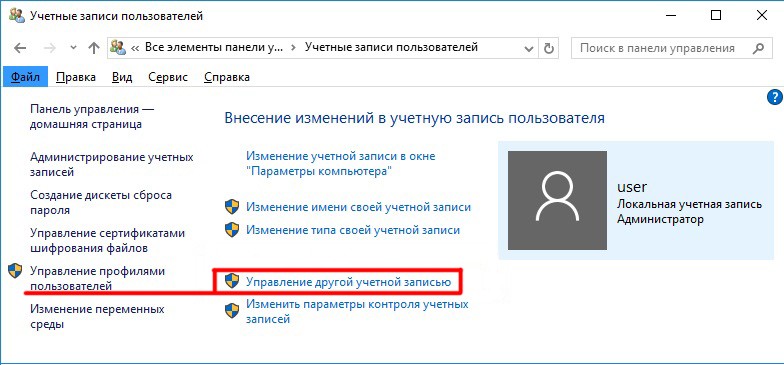Viewport: 784px width, 365px height.
Task: Open Управление сертификатами шифрования файлов
Action: [x=108, y=240]
